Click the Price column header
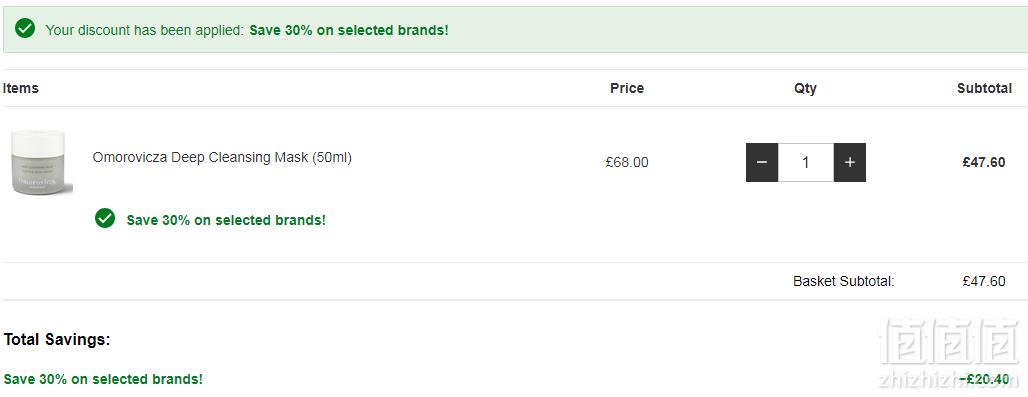Image resolution: width=1028 pixels, height=397 pixels. 627,88
